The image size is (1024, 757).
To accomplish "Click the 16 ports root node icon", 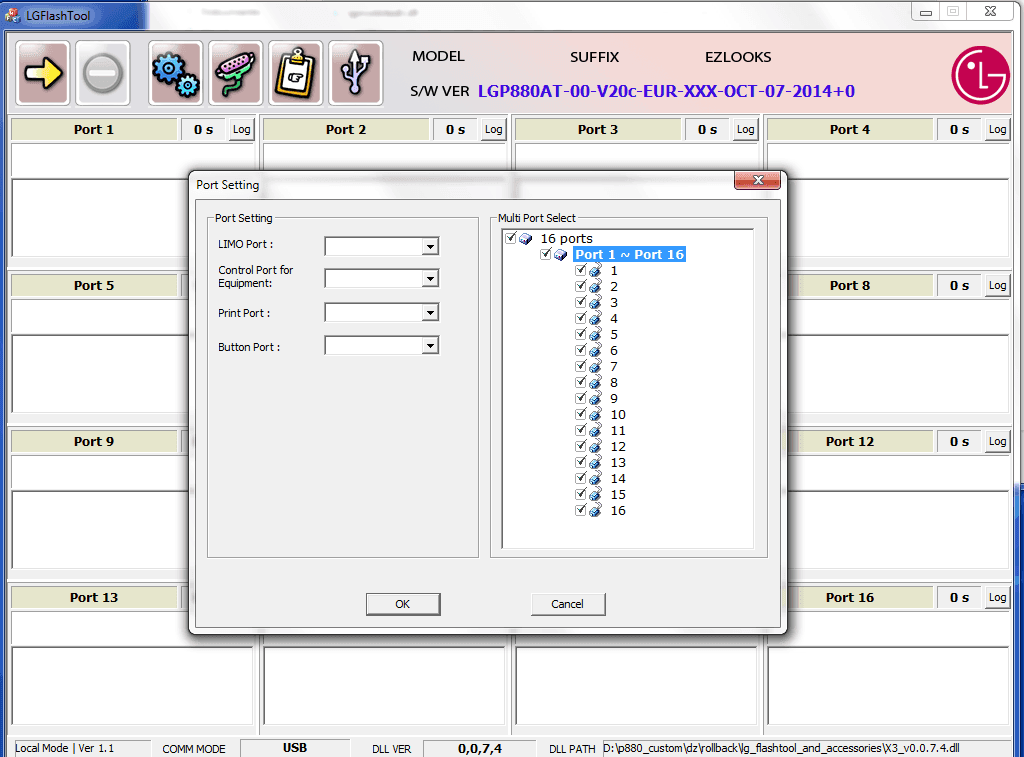I will (526, 239).
